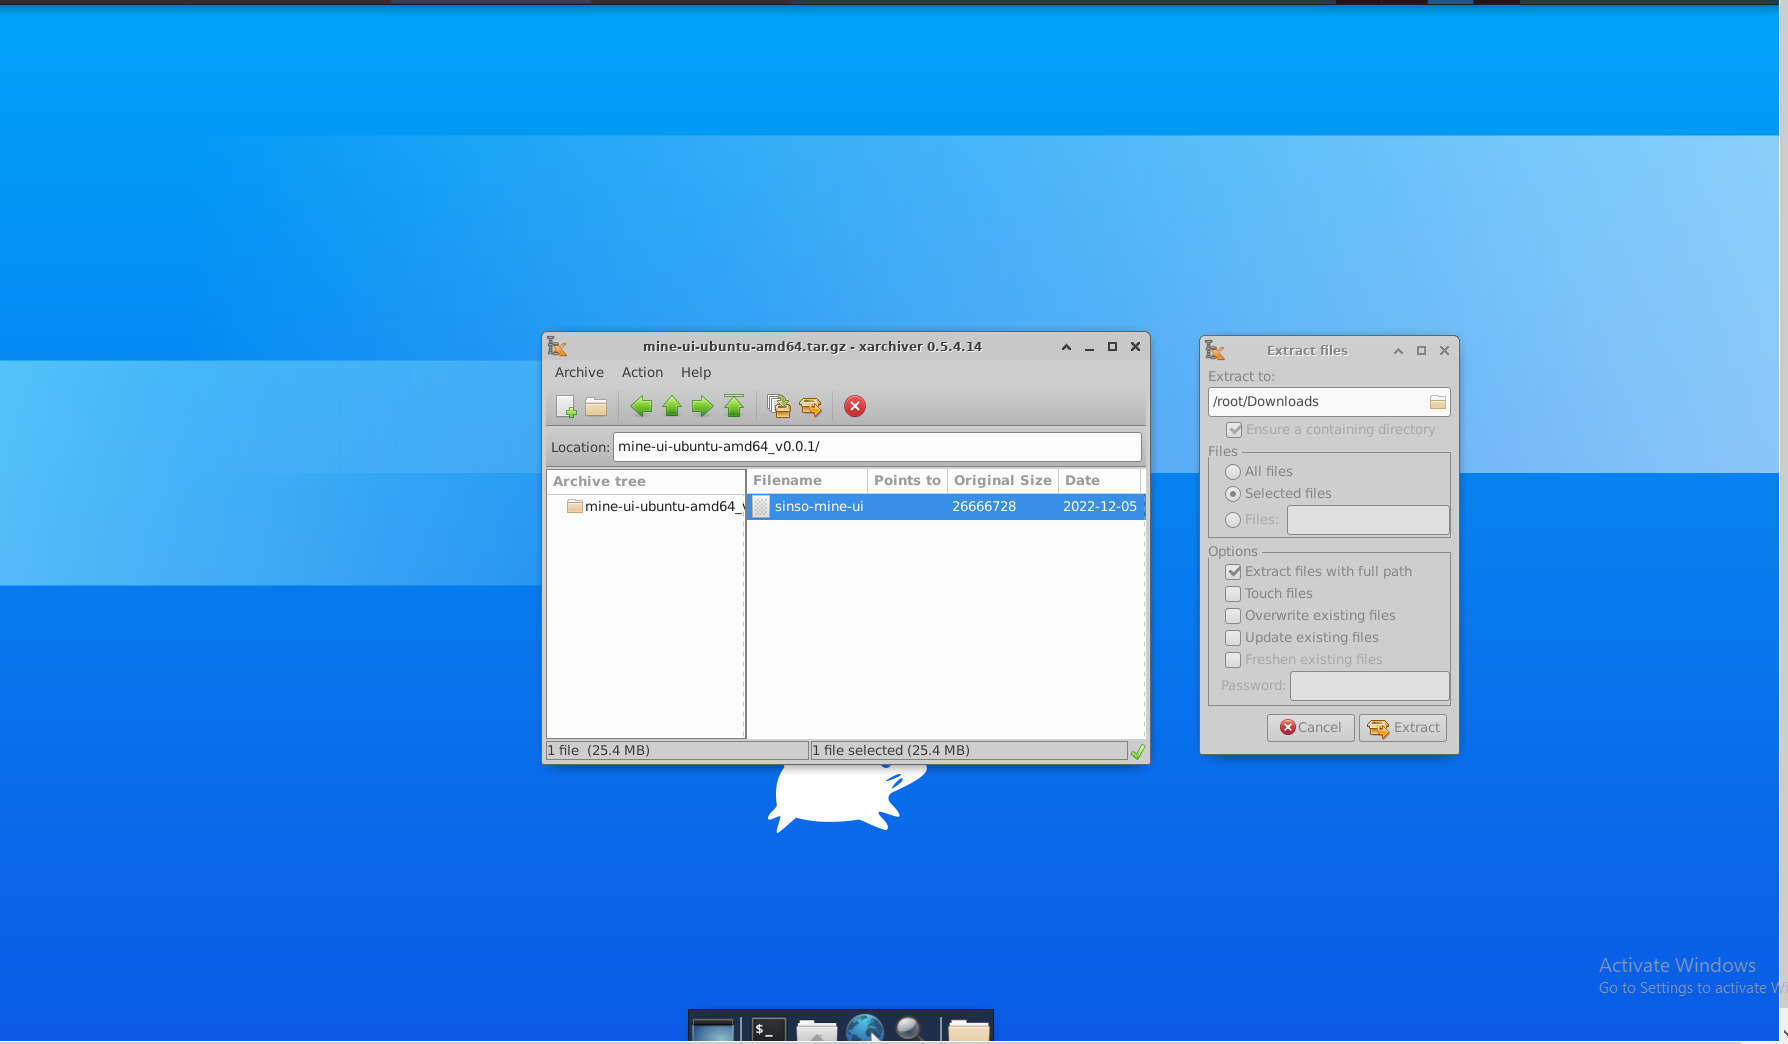Open the Archive menu

579,373
